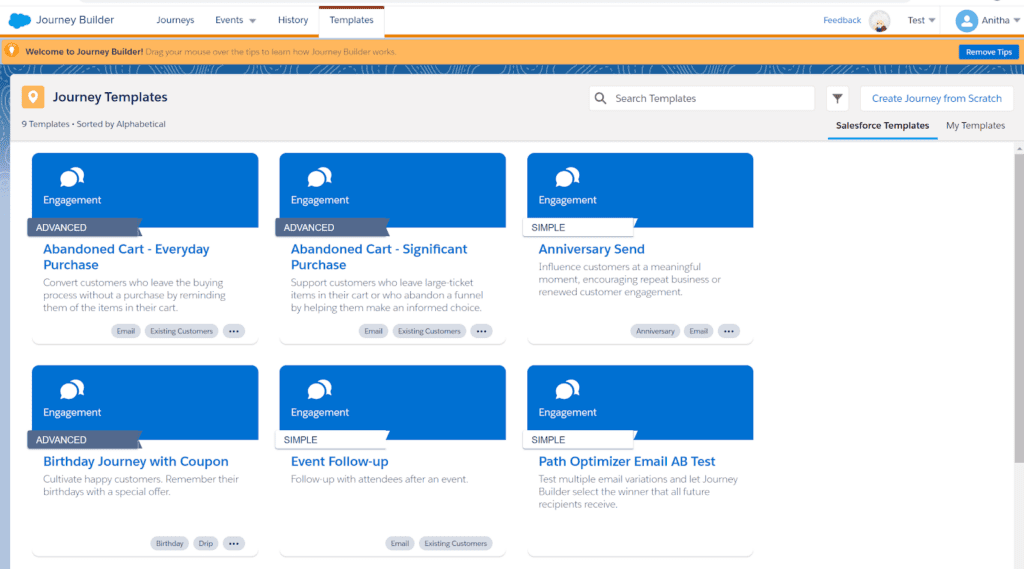
Task: Show more tags on Birthday Journey card
Action: [x=234, y=543]
